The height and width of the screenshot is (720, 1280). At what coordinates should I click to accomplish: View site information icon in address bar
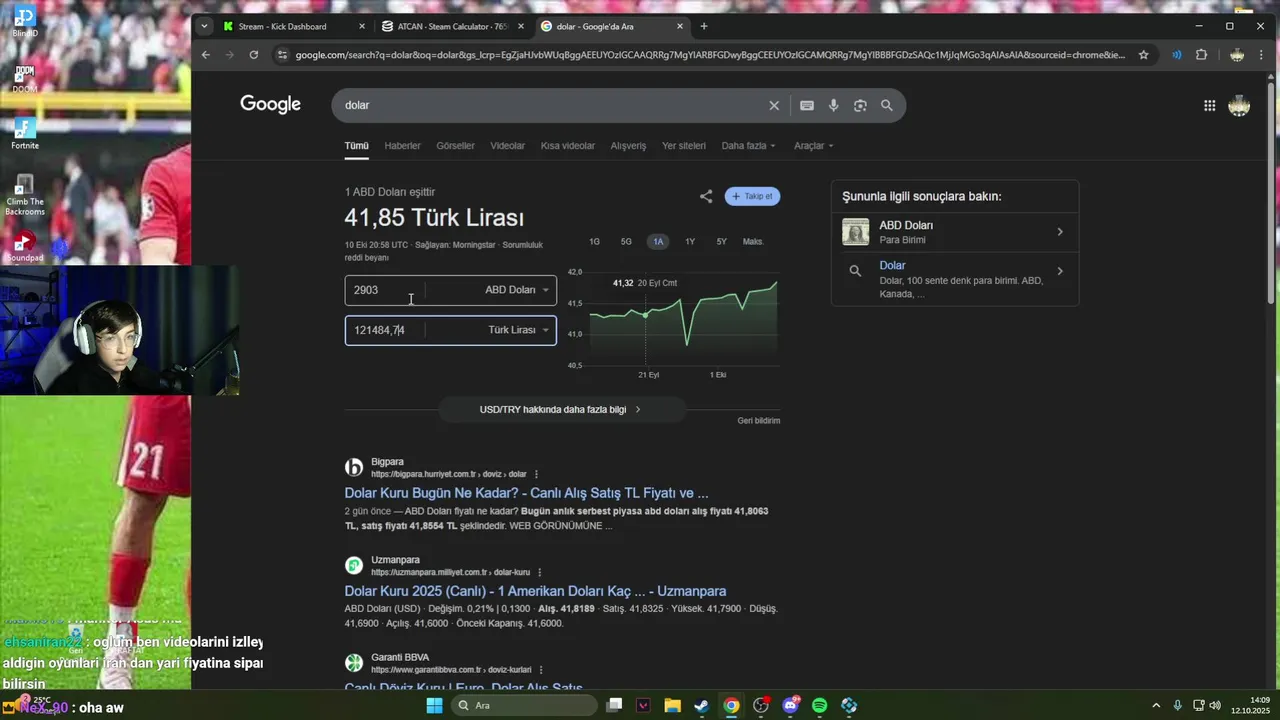point(282,55)
